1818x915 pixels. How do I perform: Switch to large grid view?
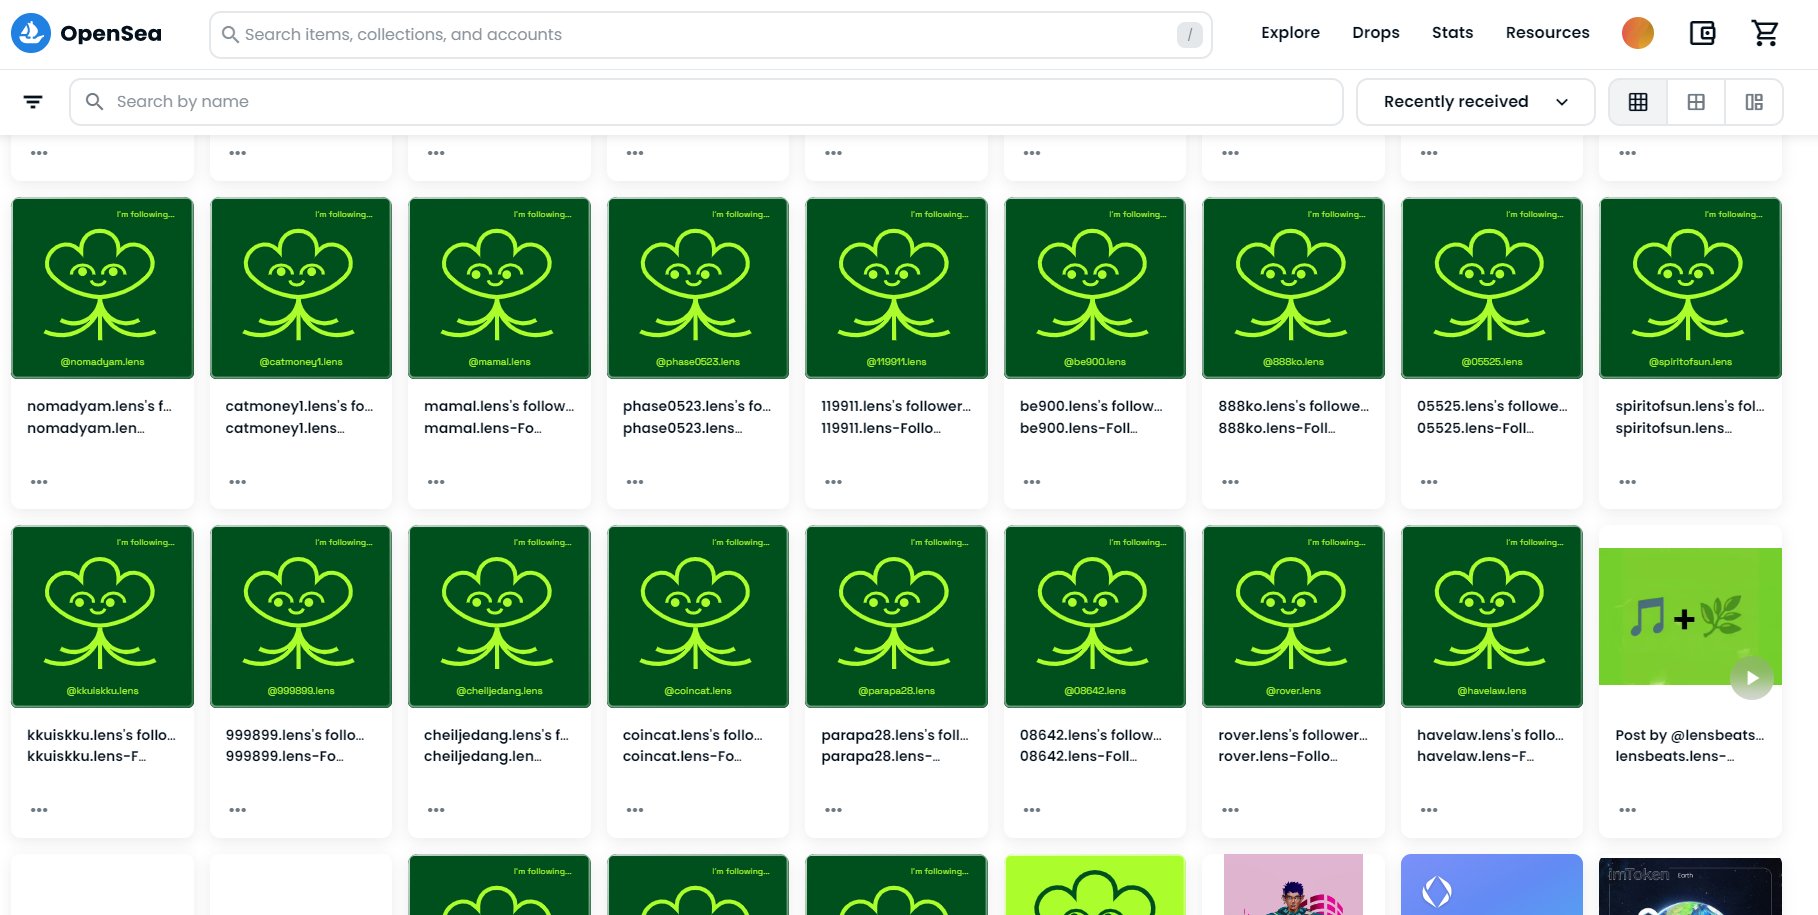pos(1696,102)
